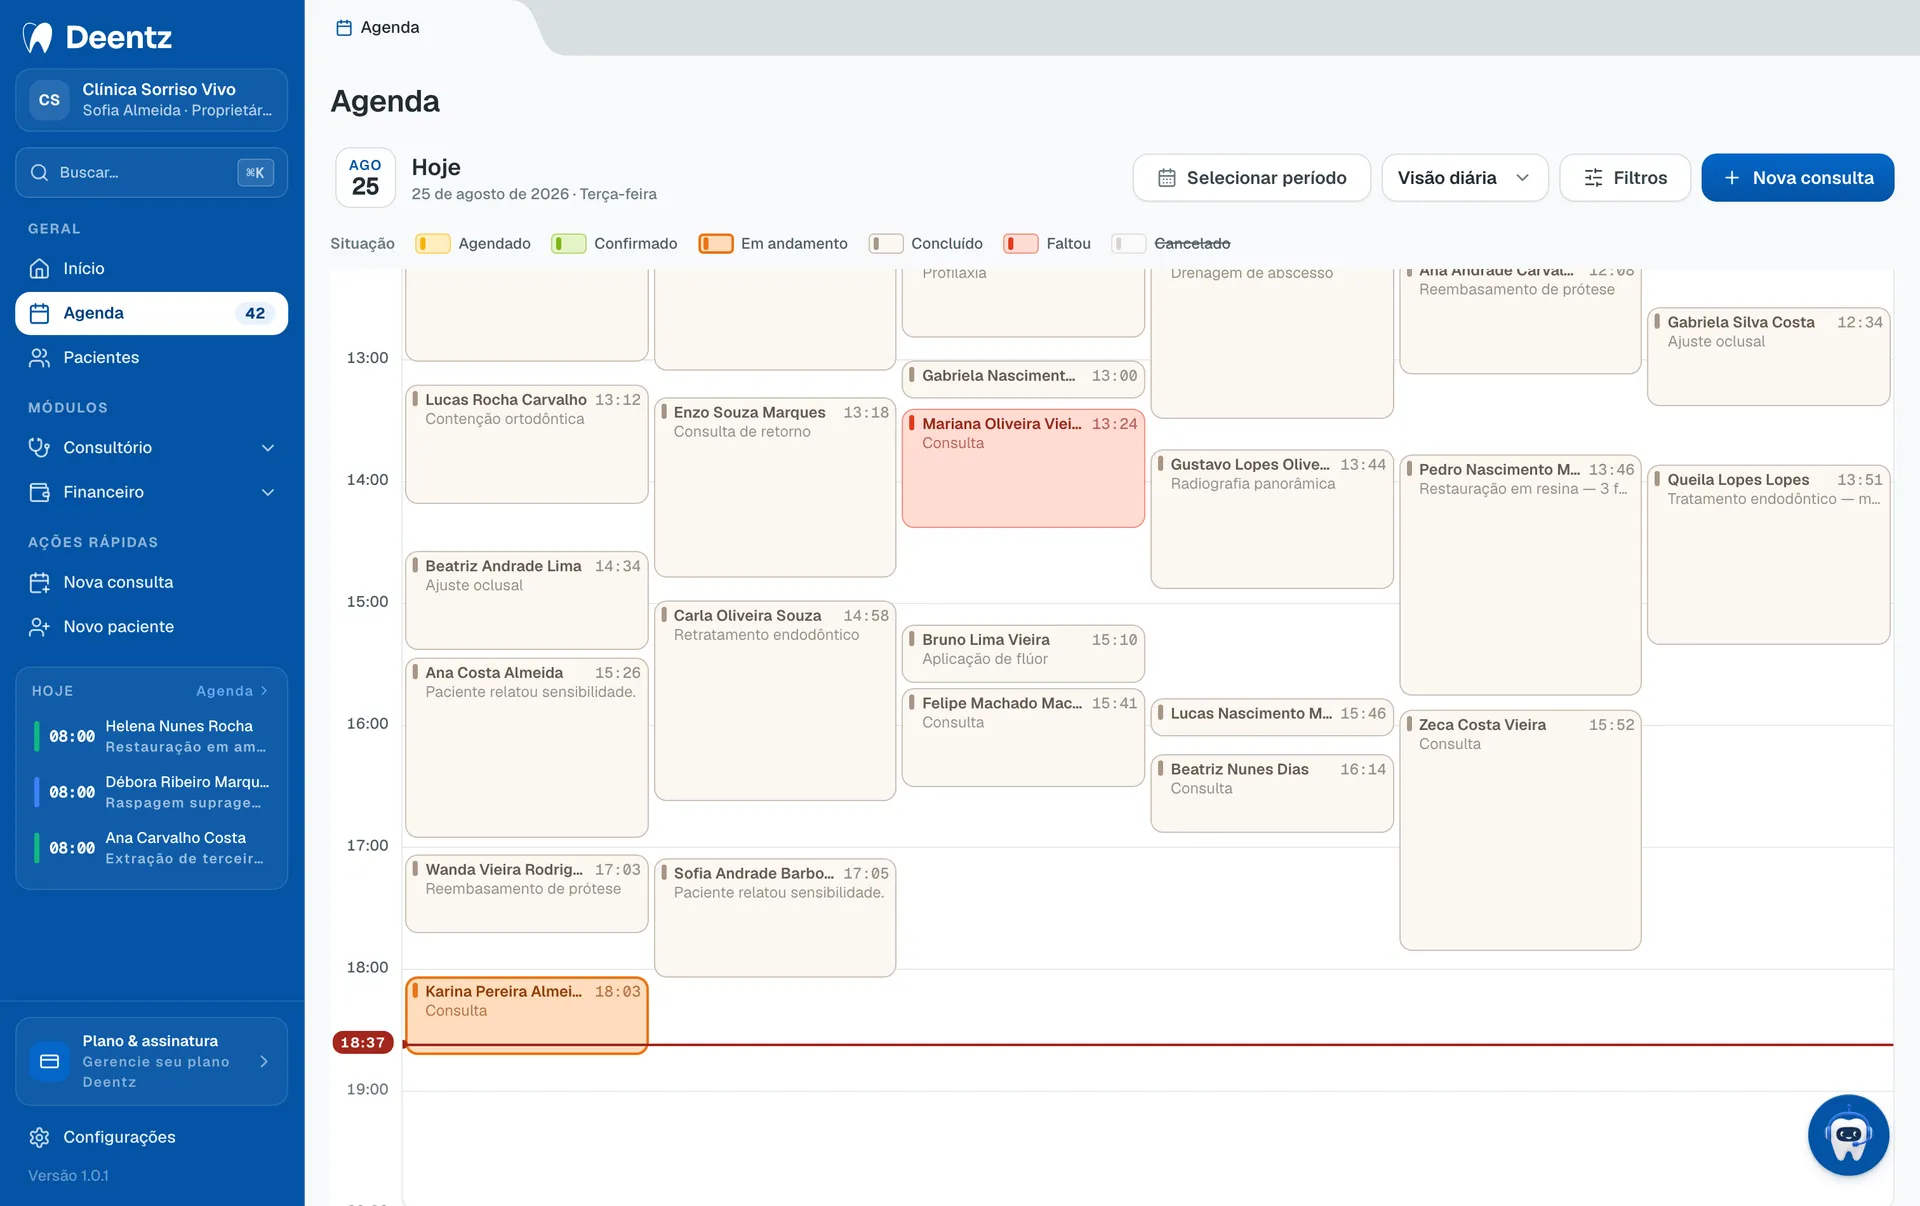This screenshot has height=1206, width=1920.
Task: Click the Buscar search field
Action: click(x=152, y=172)
